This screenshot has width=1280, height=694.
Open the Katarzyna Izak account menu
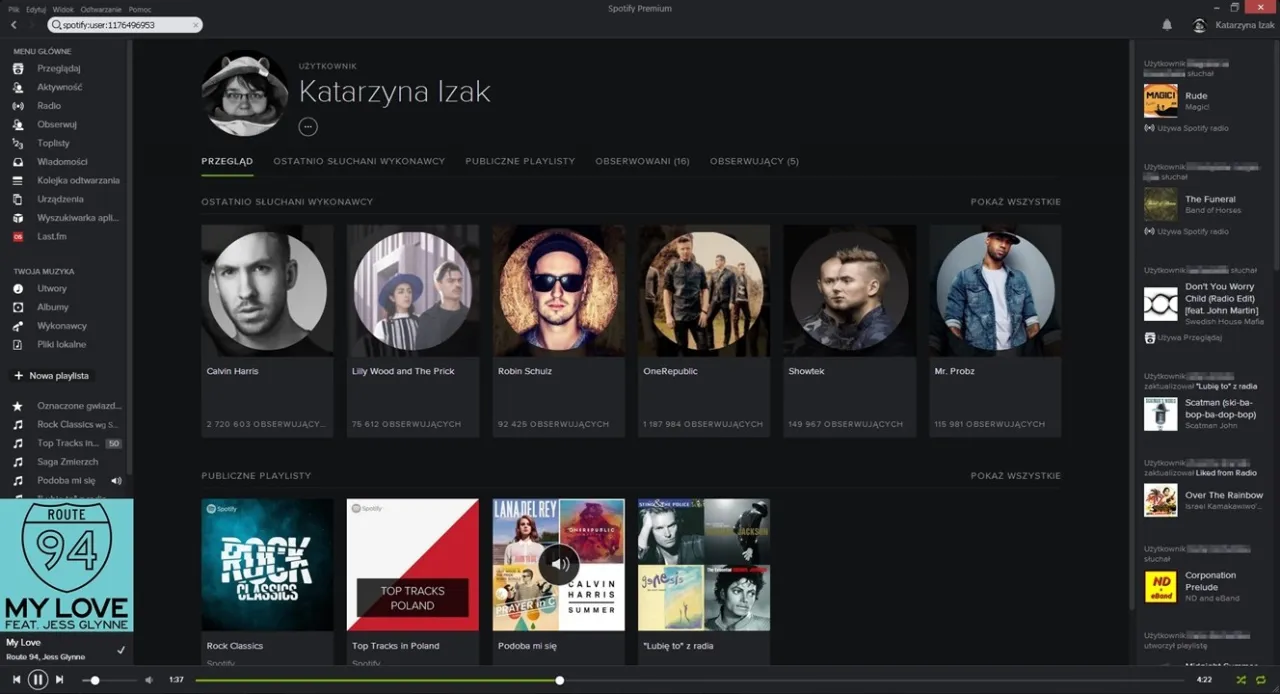(1234, 25)
